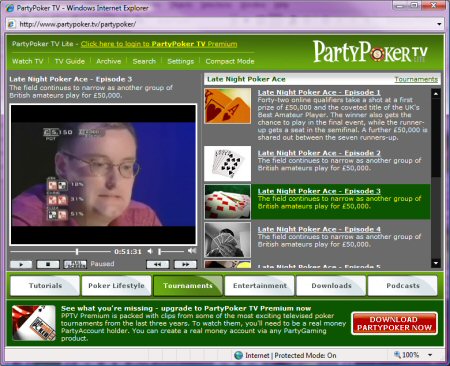Open the Downloads tab
The height and width of the screenshot is (366, 450).
click(x=331, y=286)
